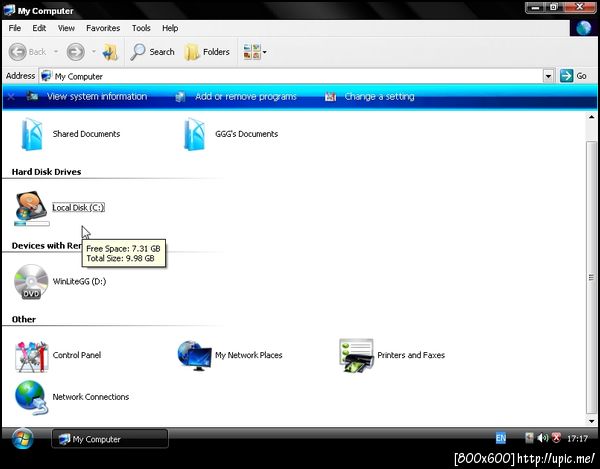The width and height of the screenshot is (600, 469).
Task: Click the vertical scrollbar down arrow
Action: pos(592,421)
